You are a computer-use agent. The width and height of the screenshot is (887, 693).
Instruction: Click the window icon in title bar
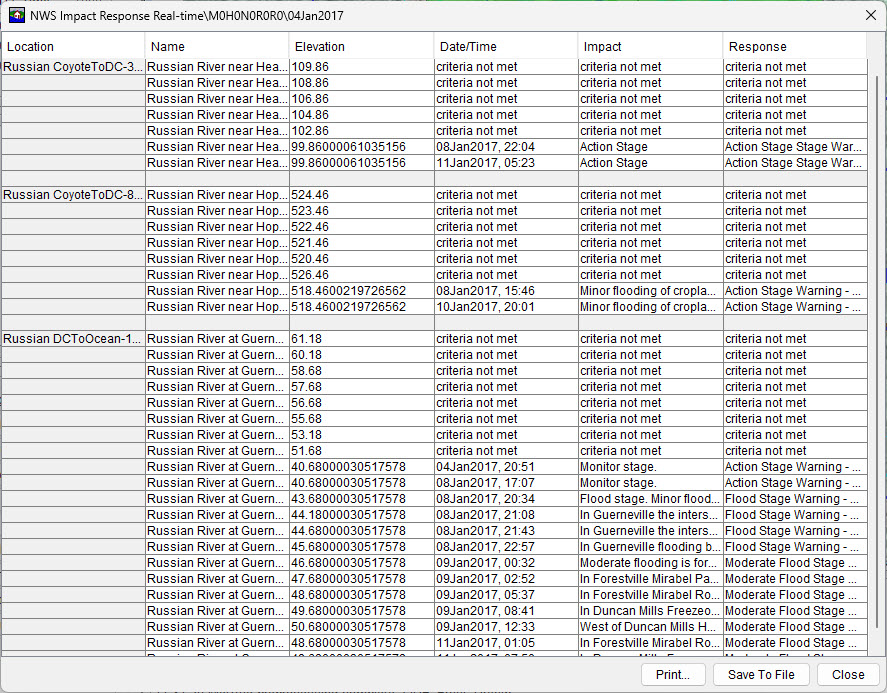[x=16, y=15]
